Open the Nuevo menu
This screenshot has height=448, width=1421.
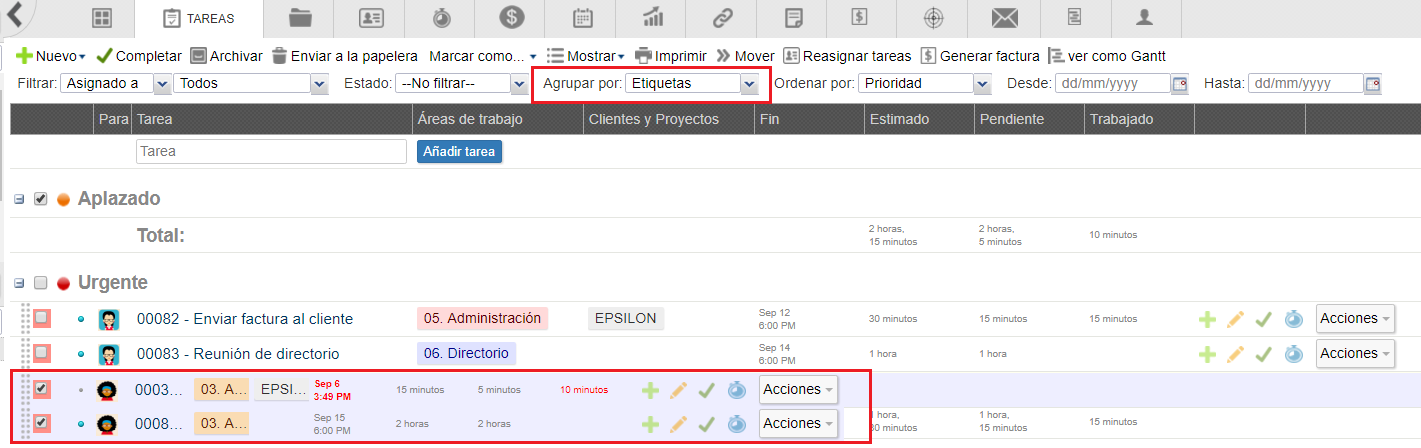click(x=52, y=56)
